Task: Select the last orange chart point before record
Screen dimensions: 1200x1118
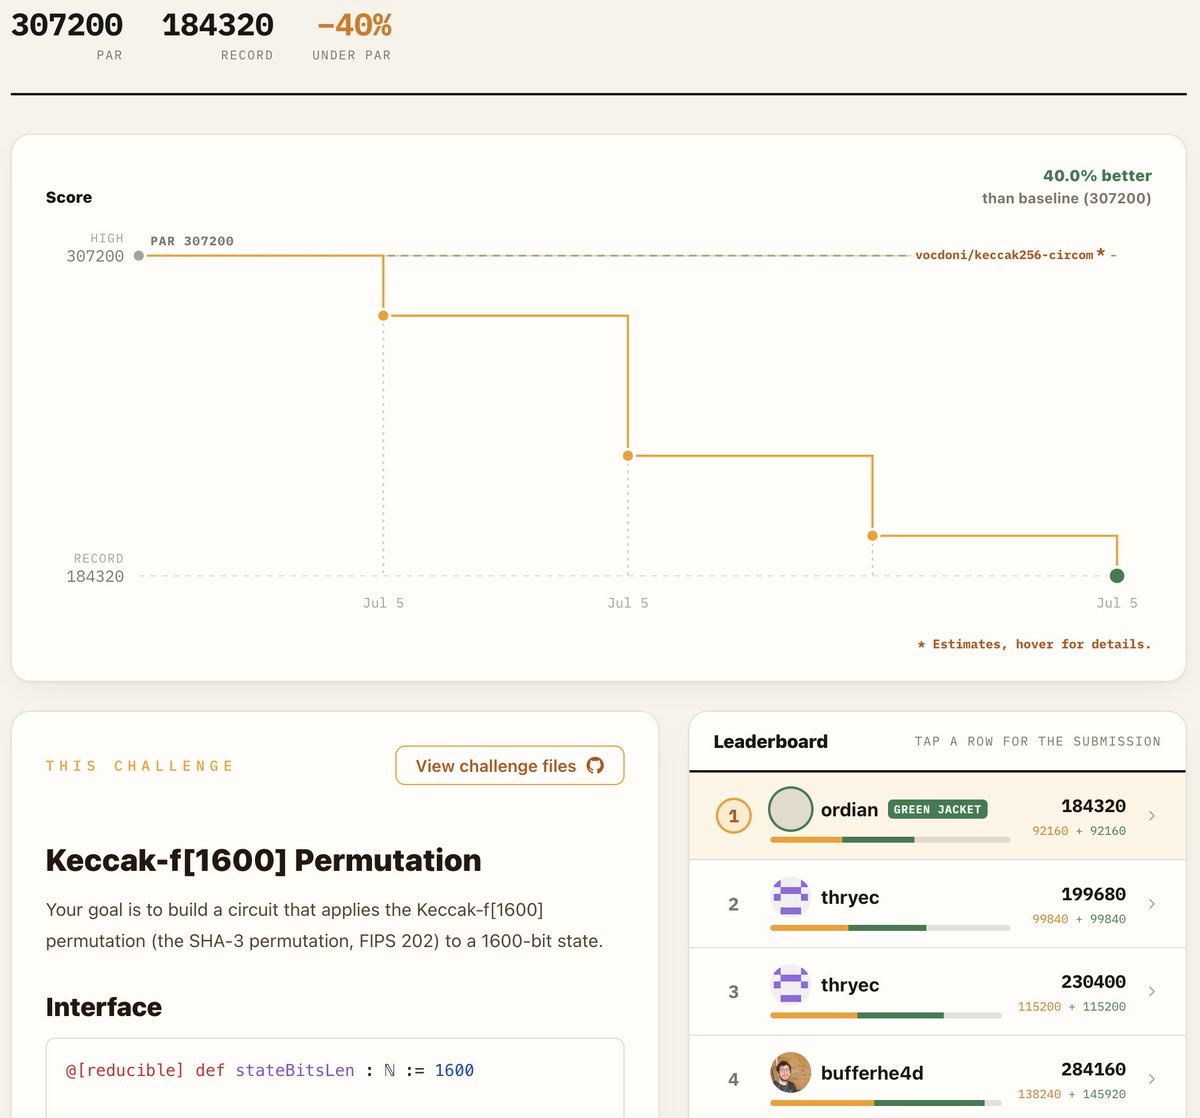Action: pos(872,536)
